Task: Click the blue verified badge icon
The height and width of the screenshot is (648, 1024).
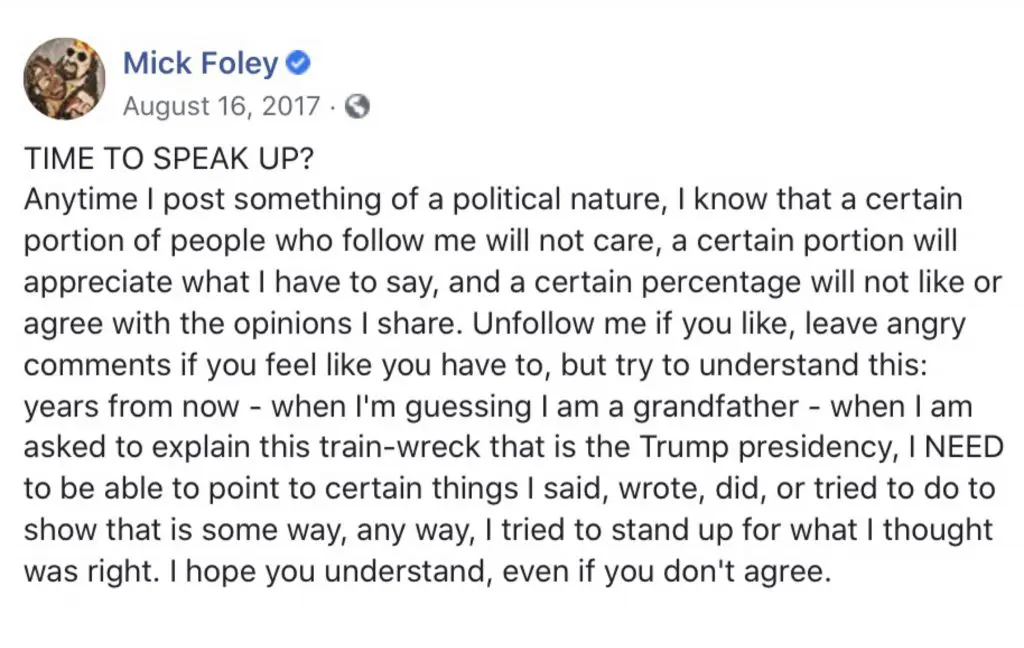Action: pos(299,64)
